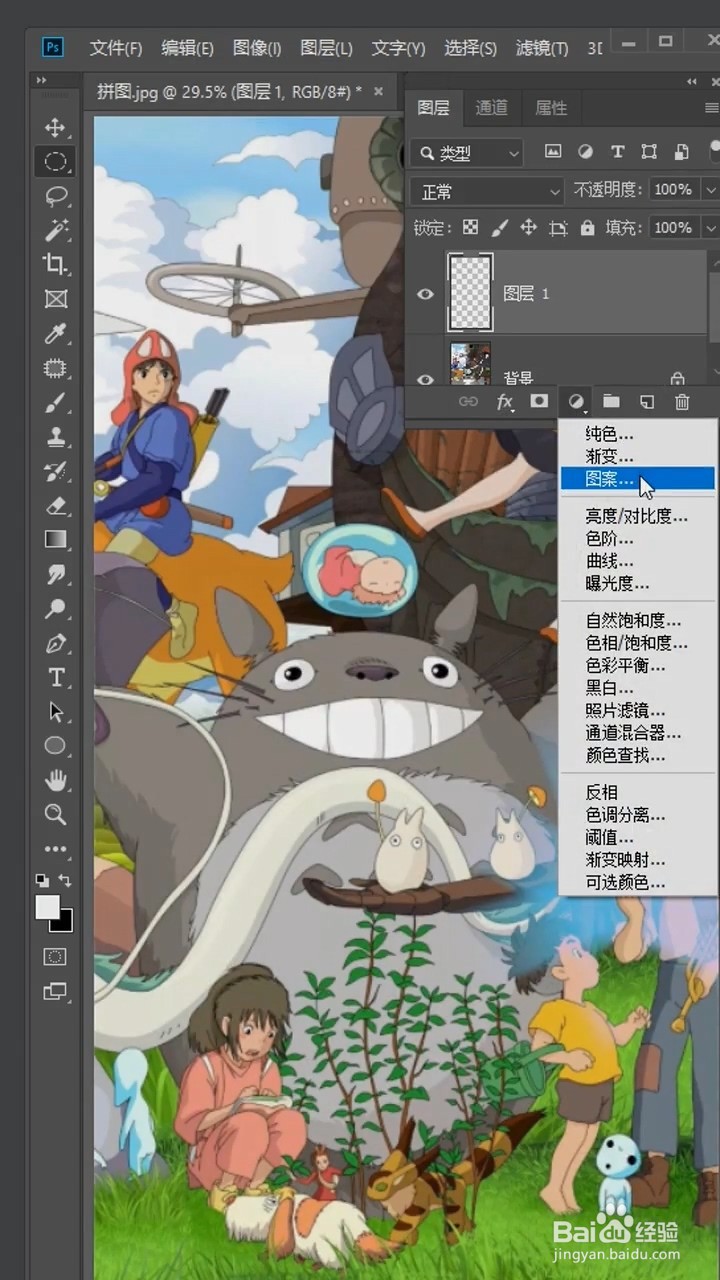Switch to the 通道 tab

coord(491,108)
